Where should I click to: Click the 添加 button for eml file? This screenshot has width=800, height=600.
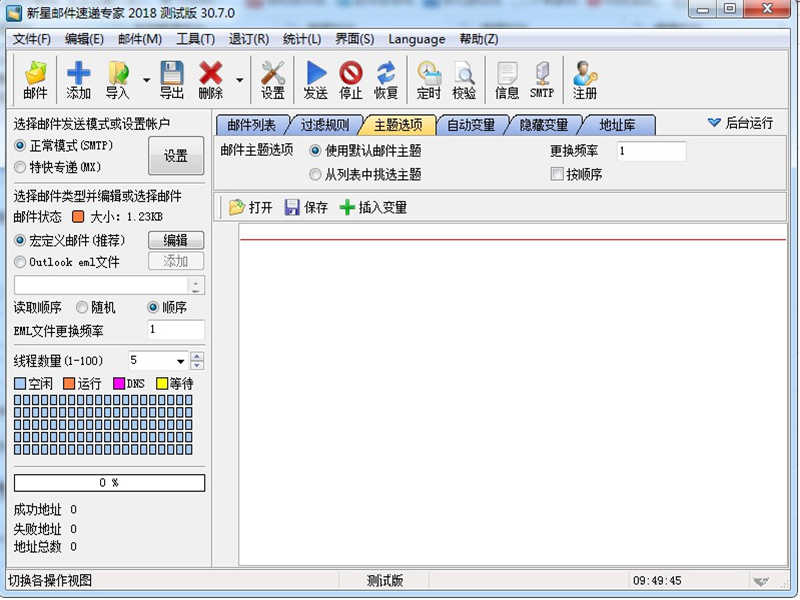(176, 261)
